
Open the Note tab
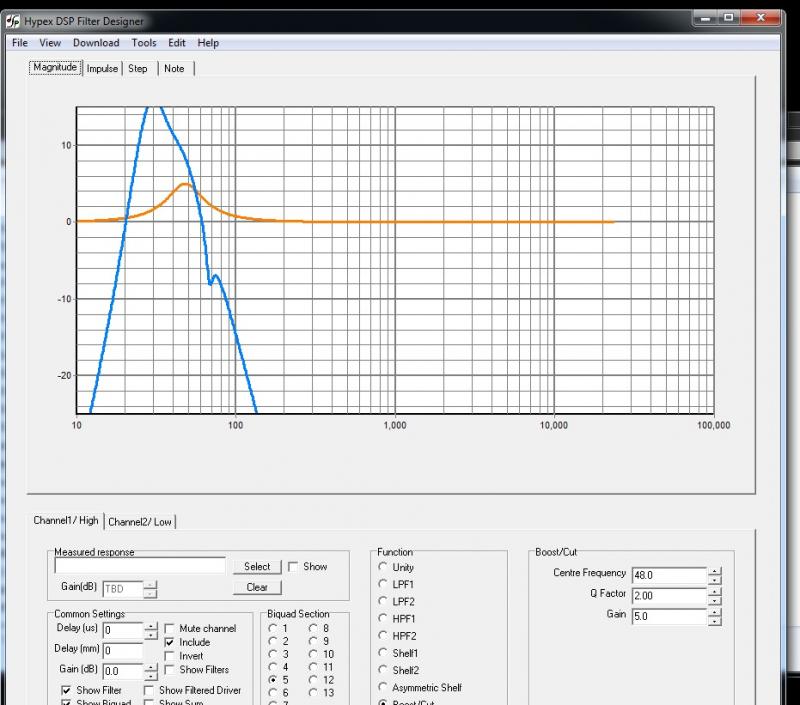pyautogui.click(x=174, y=68)
